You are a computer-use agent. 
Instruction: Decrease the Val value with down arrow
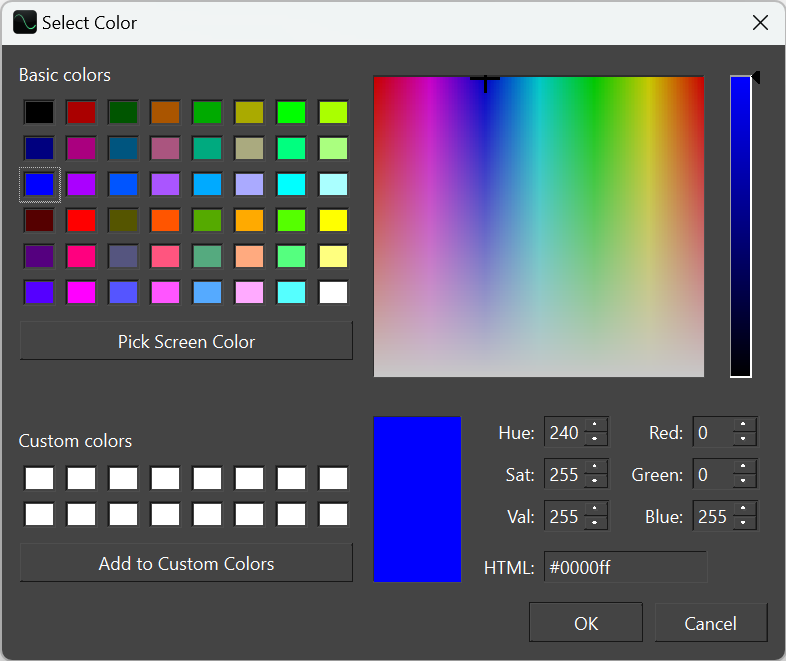tap(594, 523)
